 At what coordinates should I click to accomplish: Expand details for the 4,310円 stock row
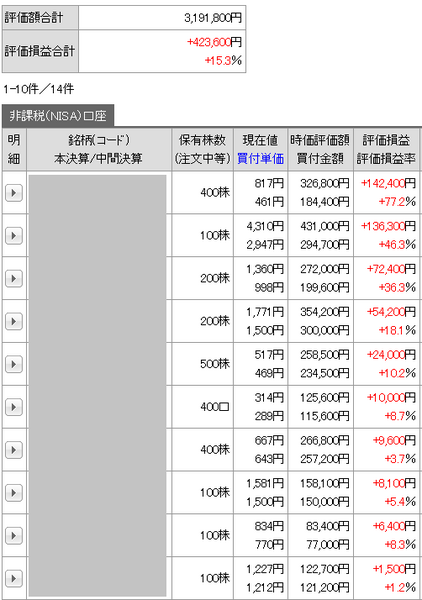[14, 235]
